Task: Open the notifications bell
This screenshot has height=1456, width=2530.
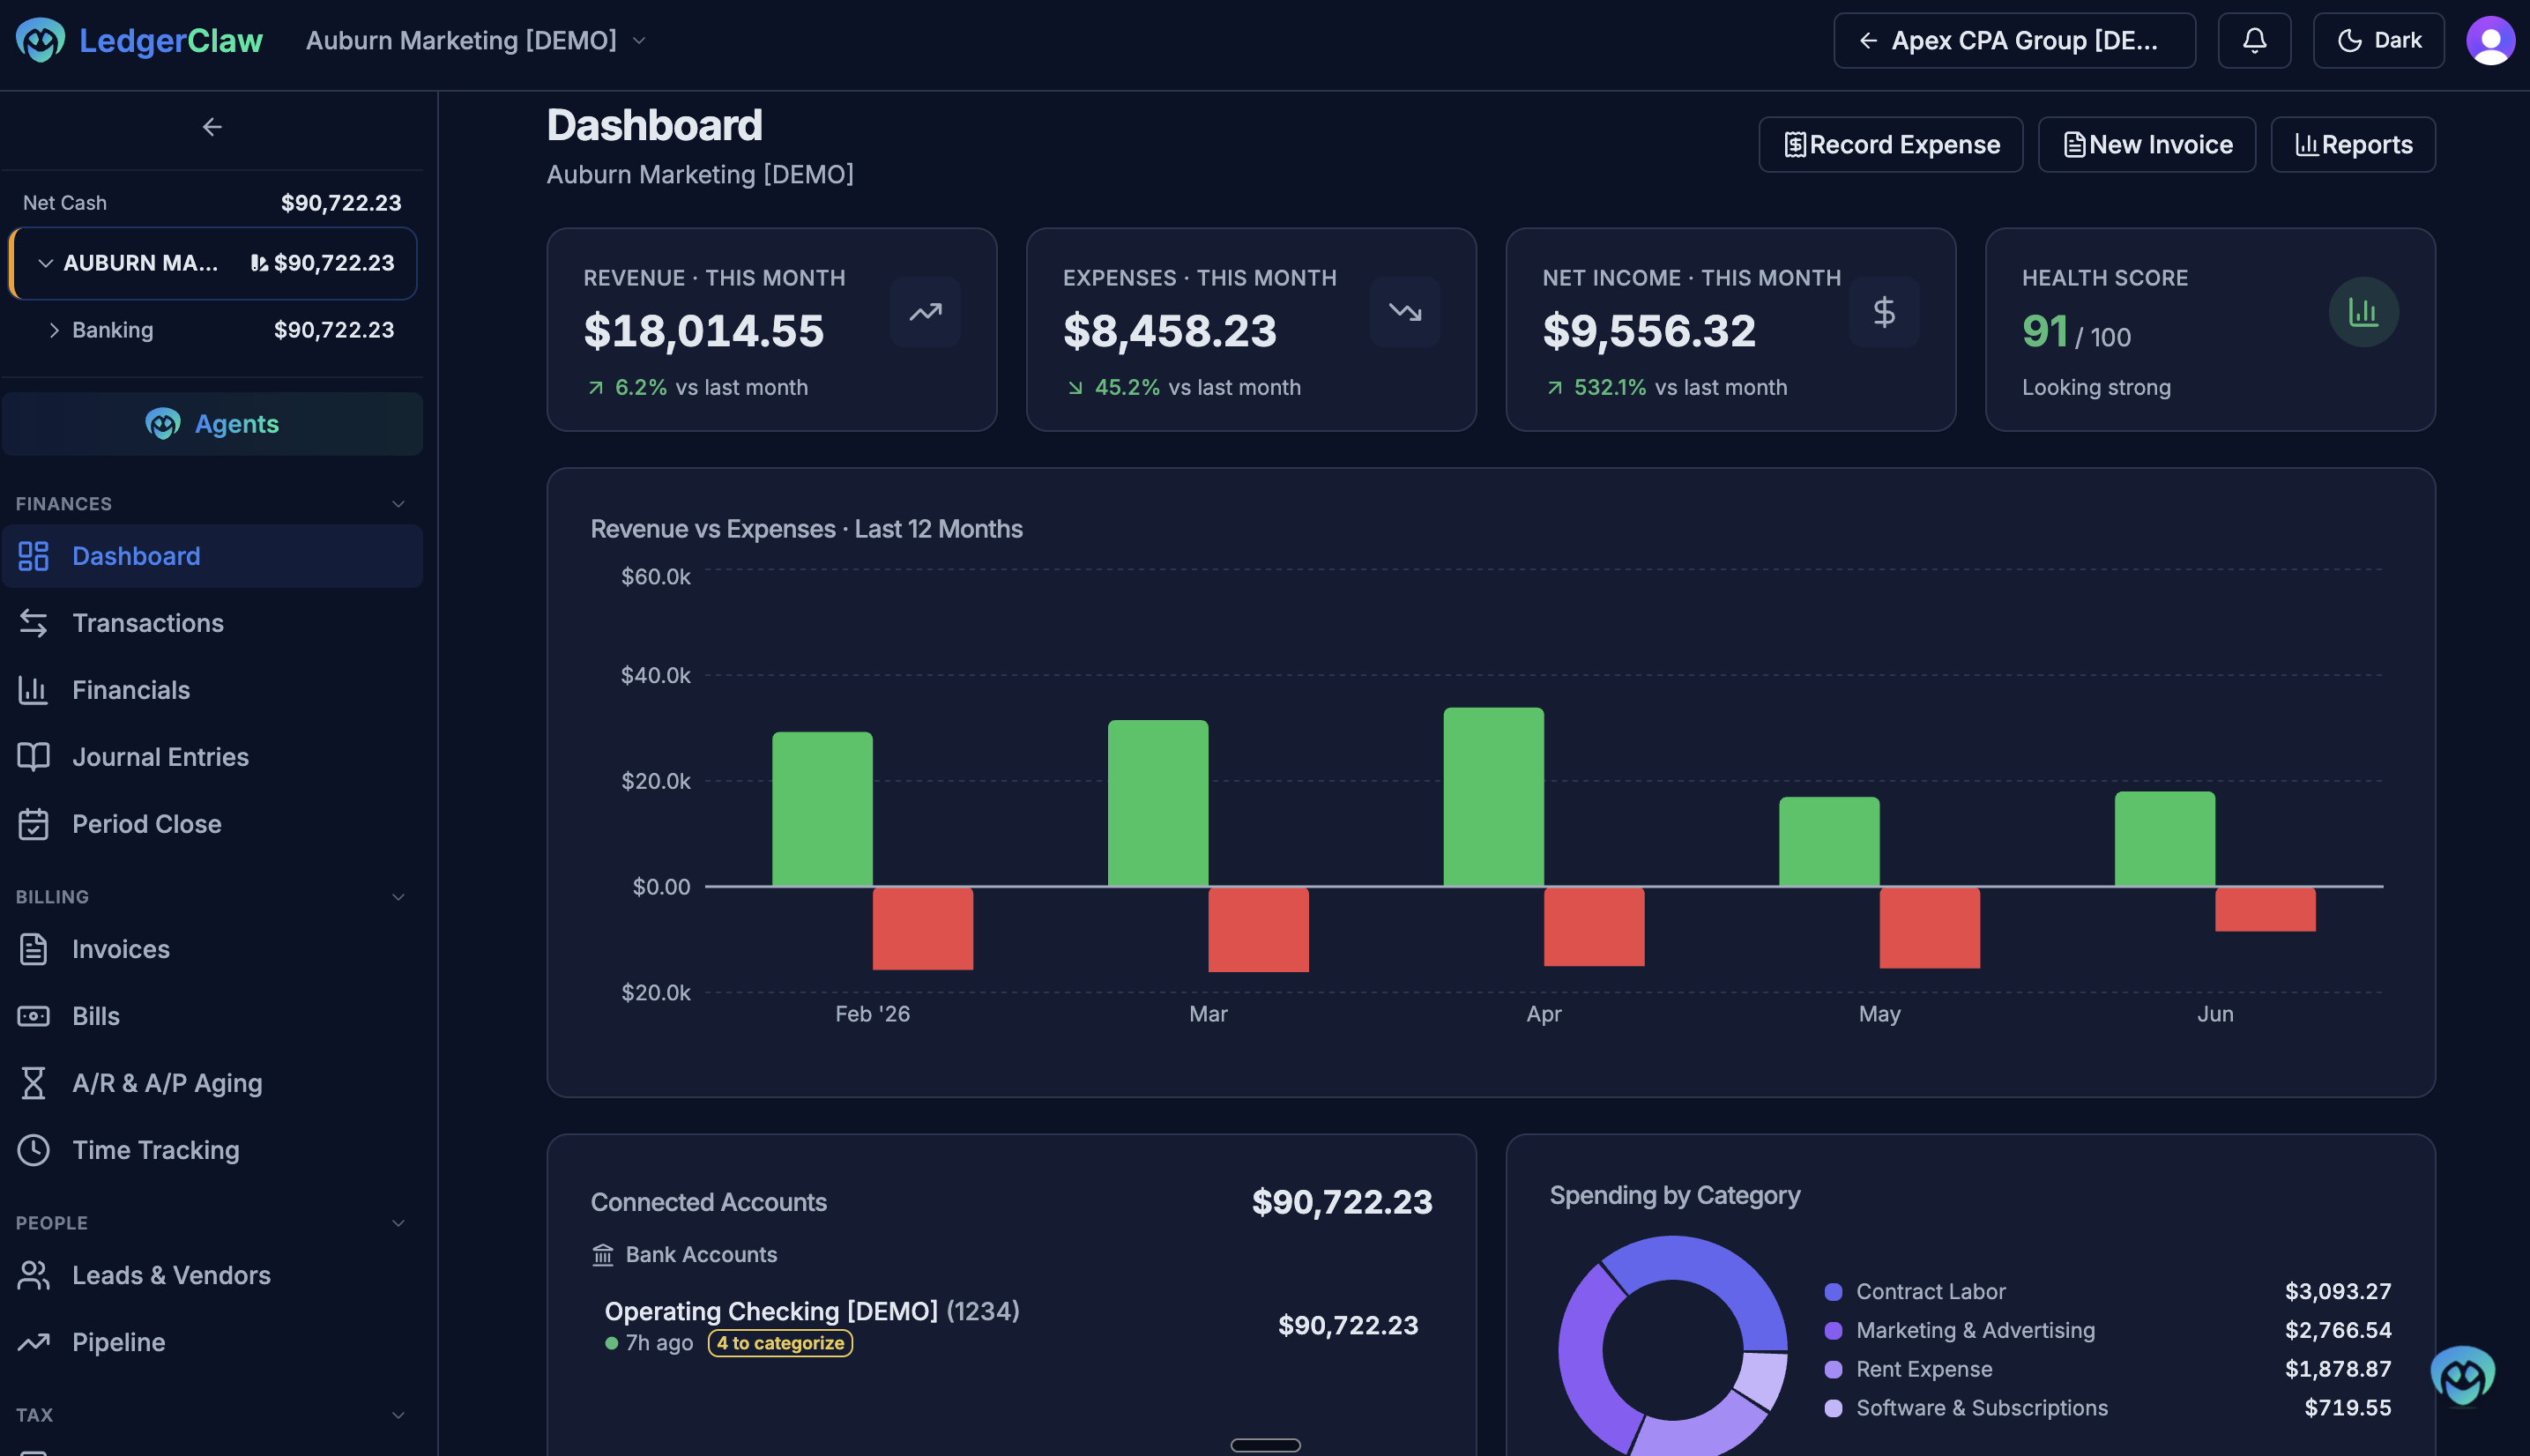Action: (x=2254, y=40)
